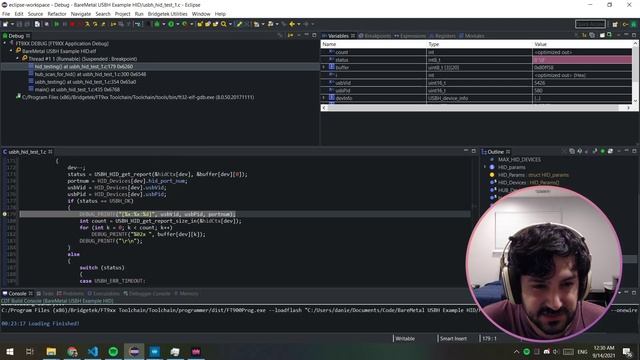Open the Window menu
This screenshot has height=360, width=640.
tap(201, 14)
